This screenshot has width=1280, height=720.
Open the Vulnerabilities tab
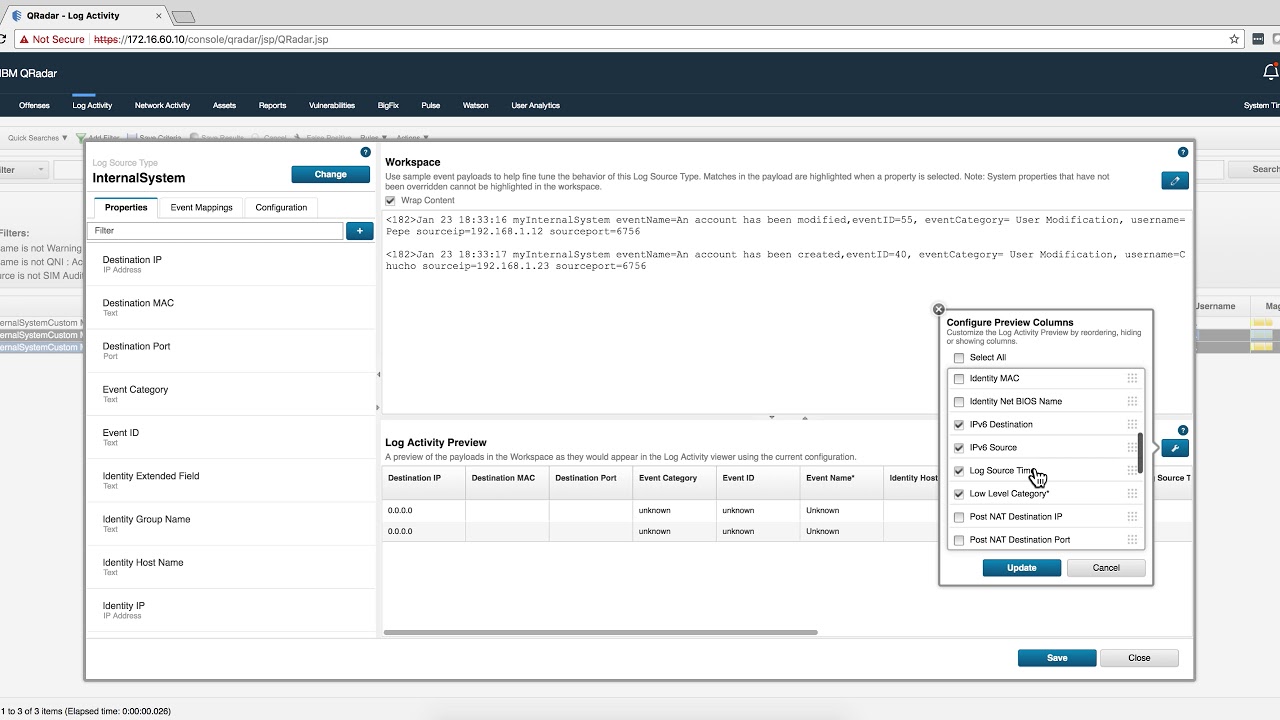tap(332, 105)
